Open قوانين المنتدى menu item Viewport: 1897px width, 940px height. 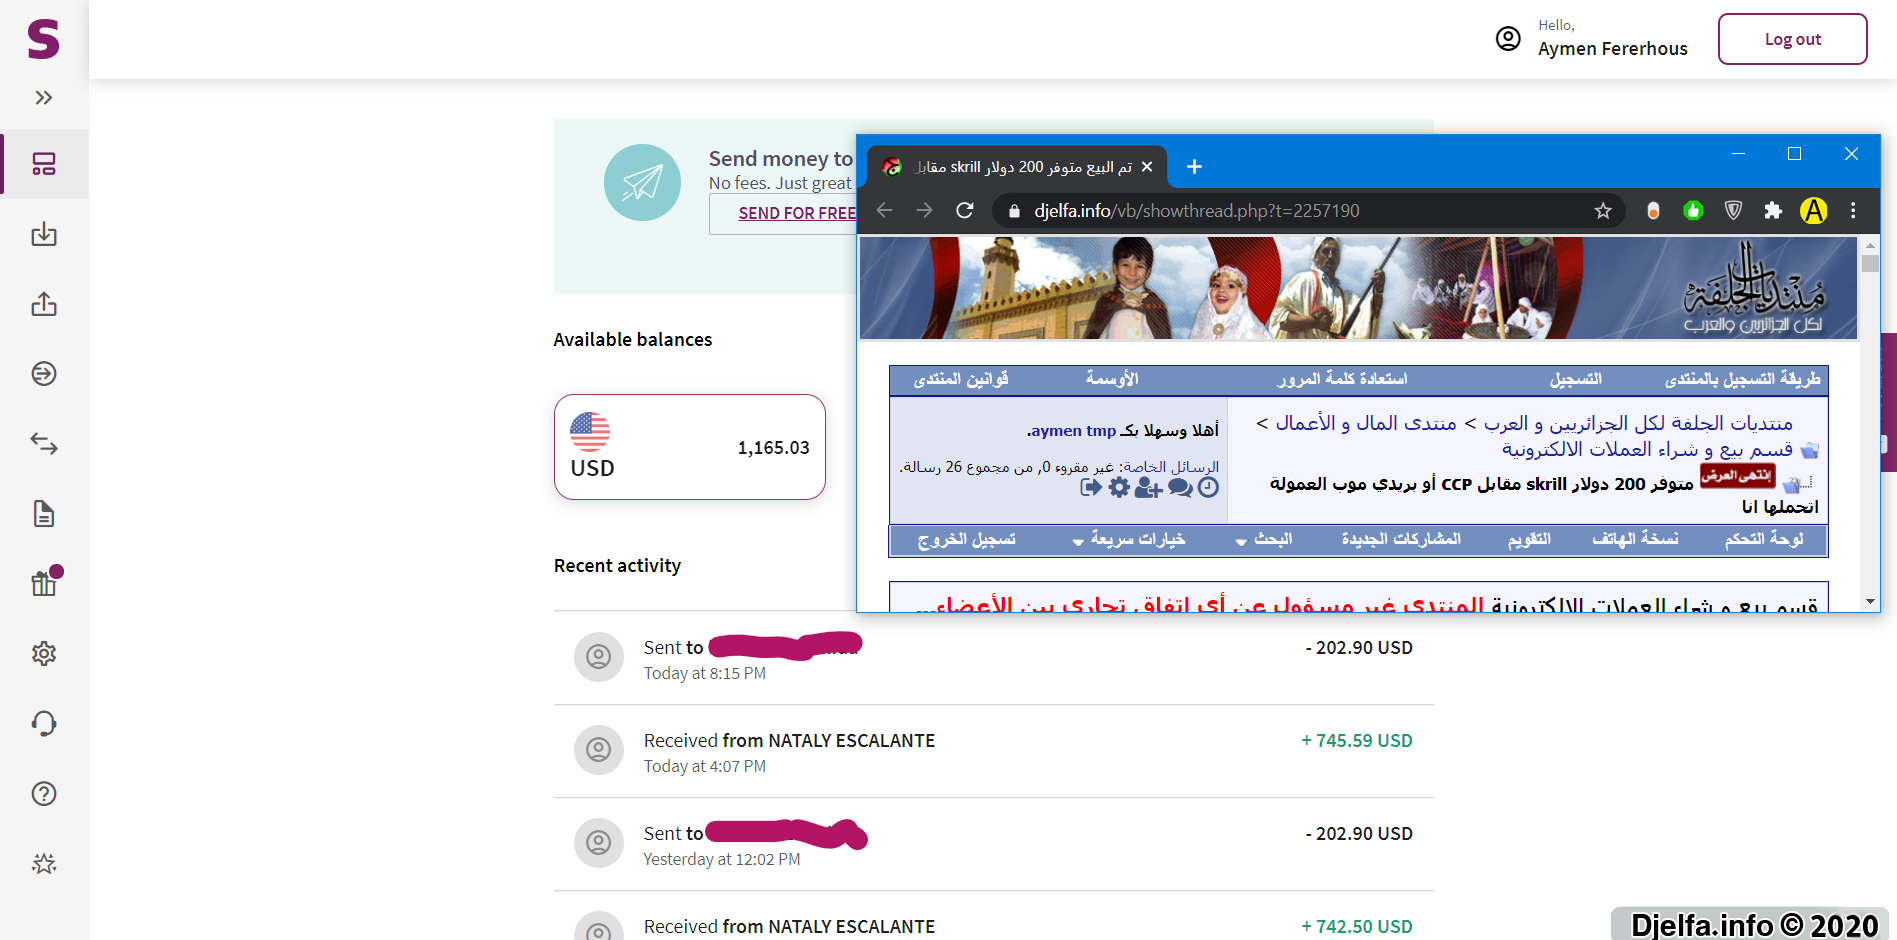coord(961,379)
